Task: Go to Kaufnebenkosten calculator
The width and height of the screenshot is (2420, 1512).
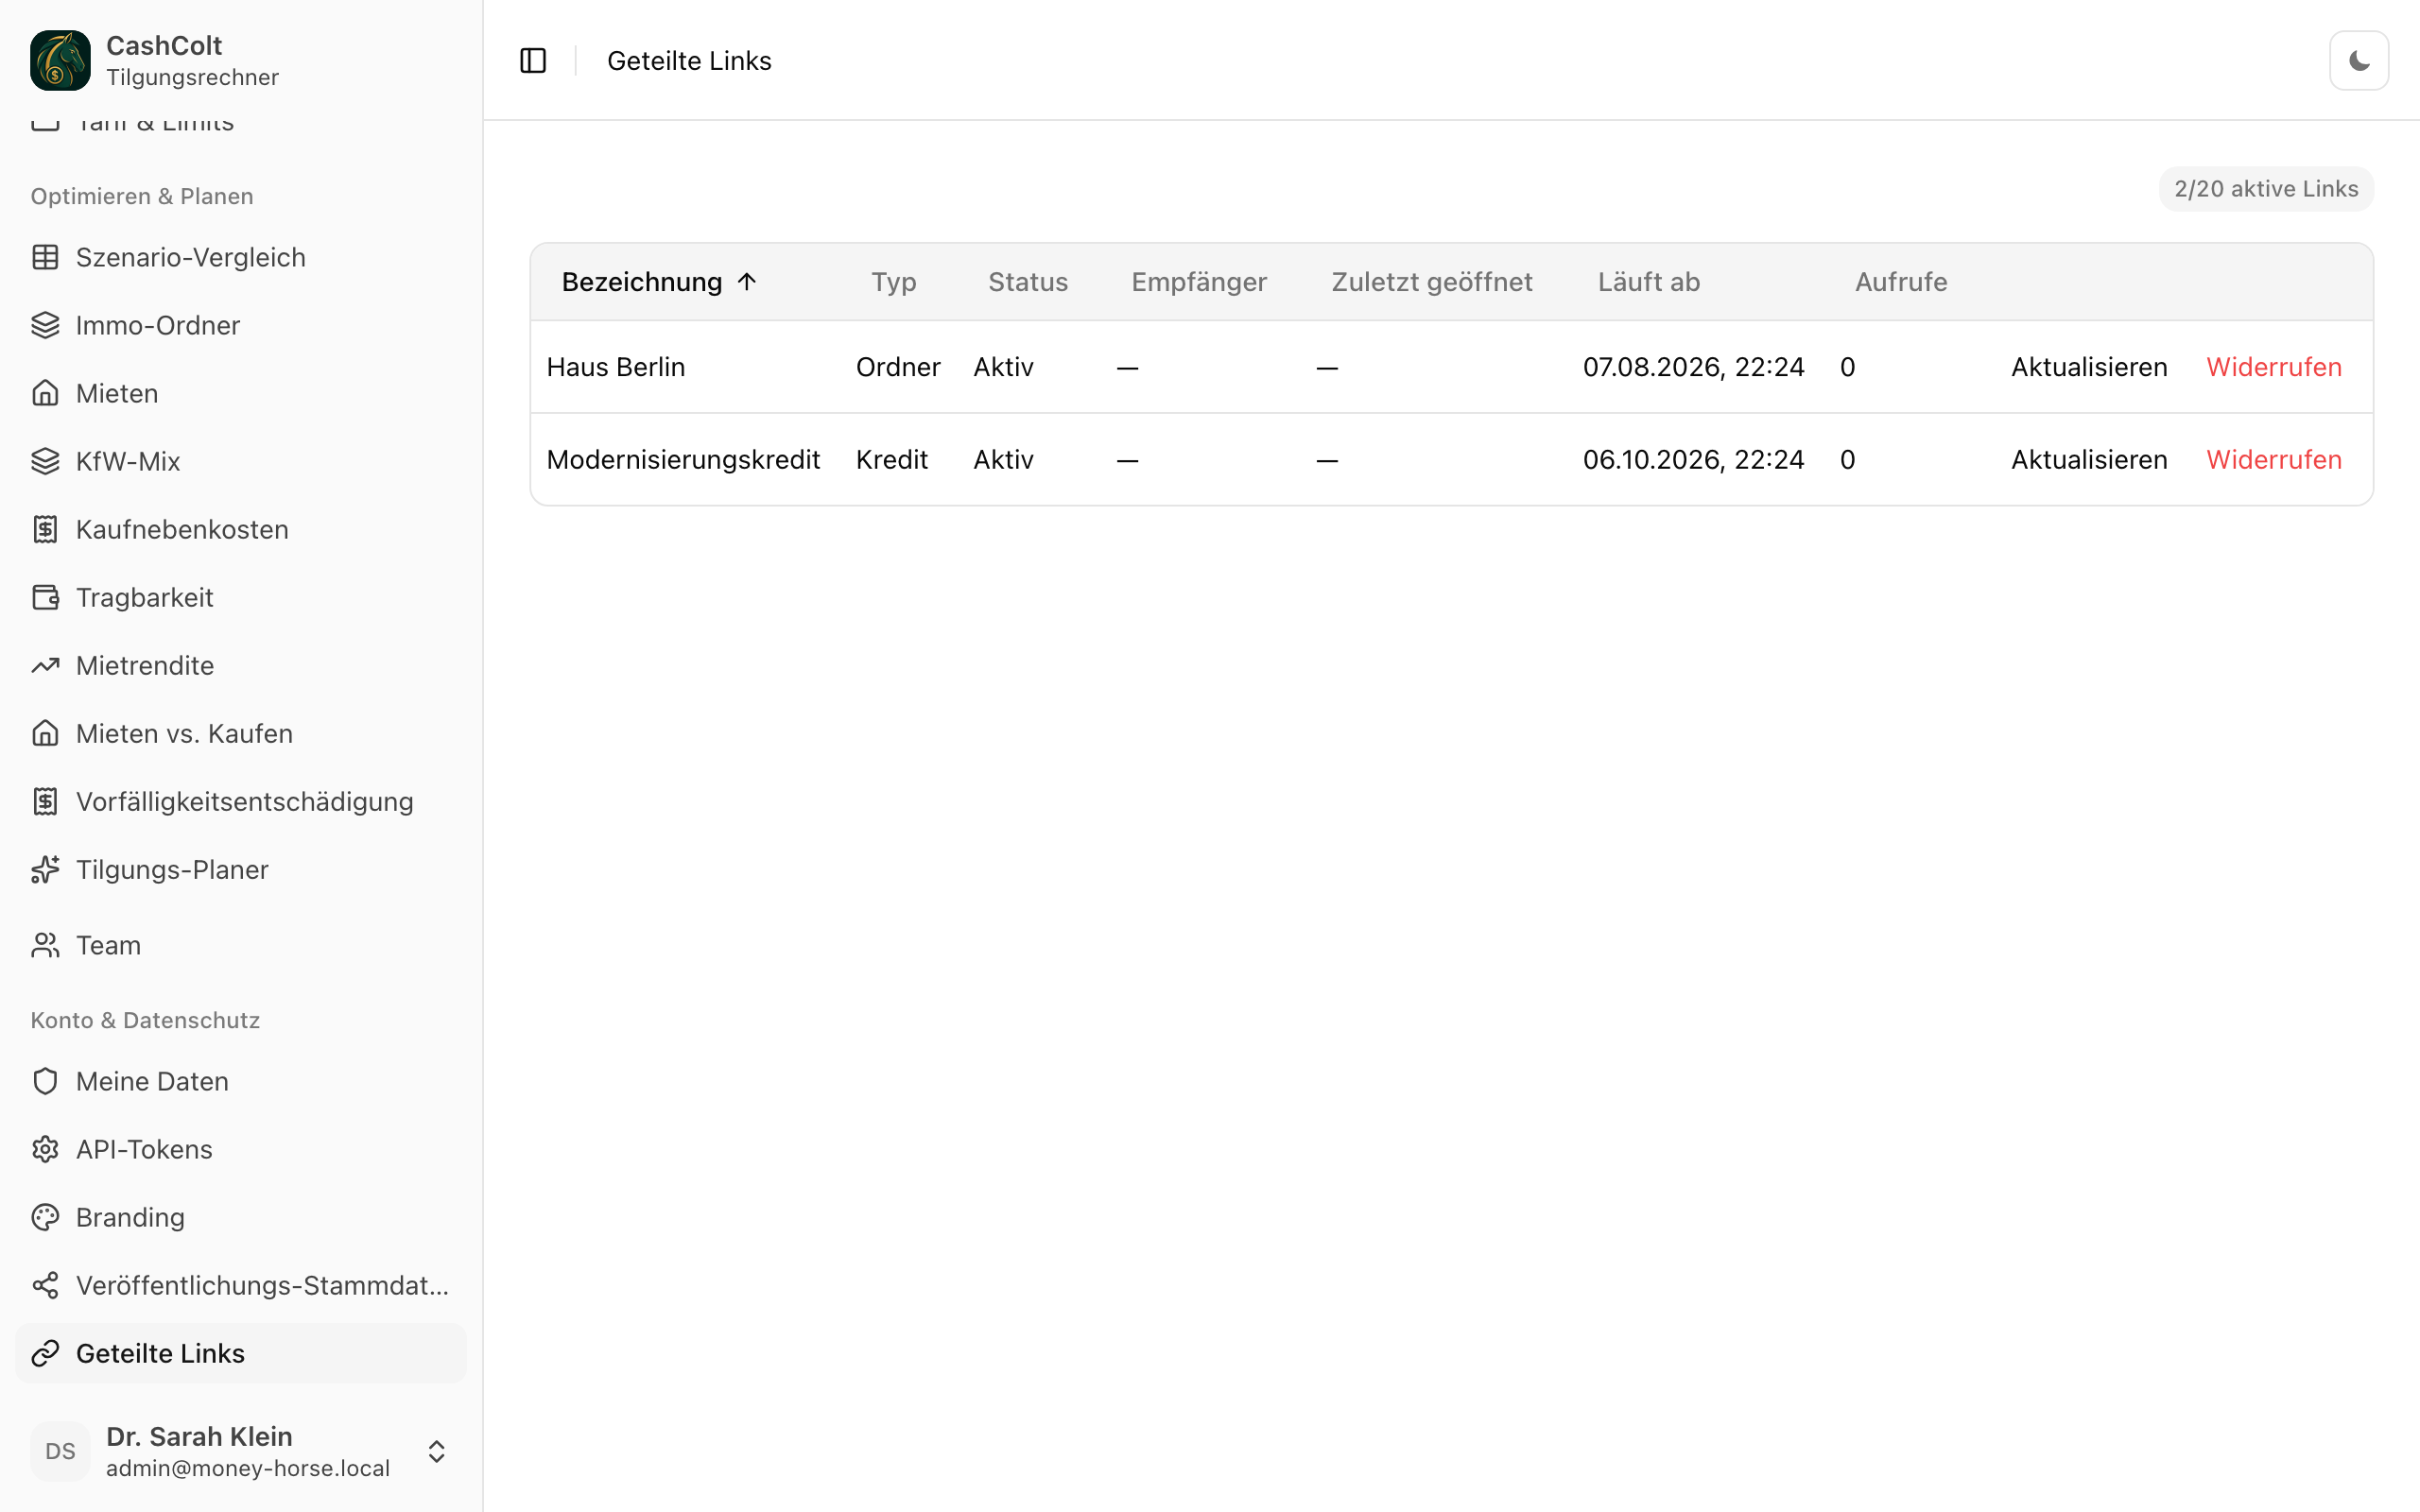Action: point(241,529)
